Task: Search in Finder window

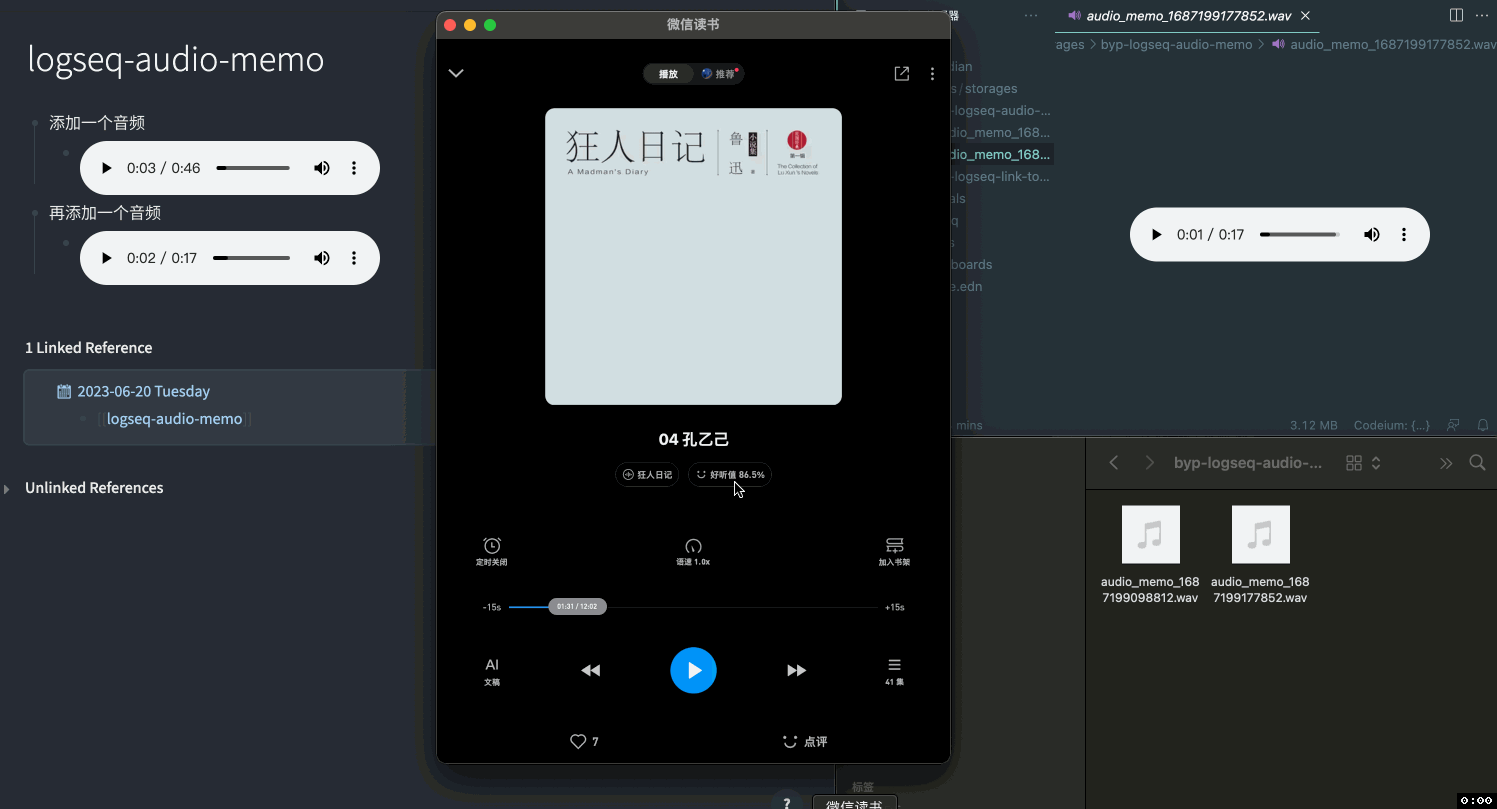Action: [x=1477, y=463]
